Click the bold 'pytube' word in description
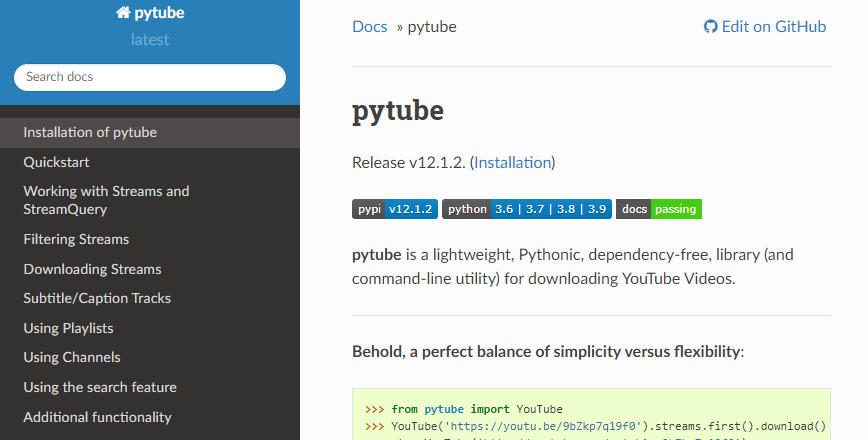 (x=376, y=255)
